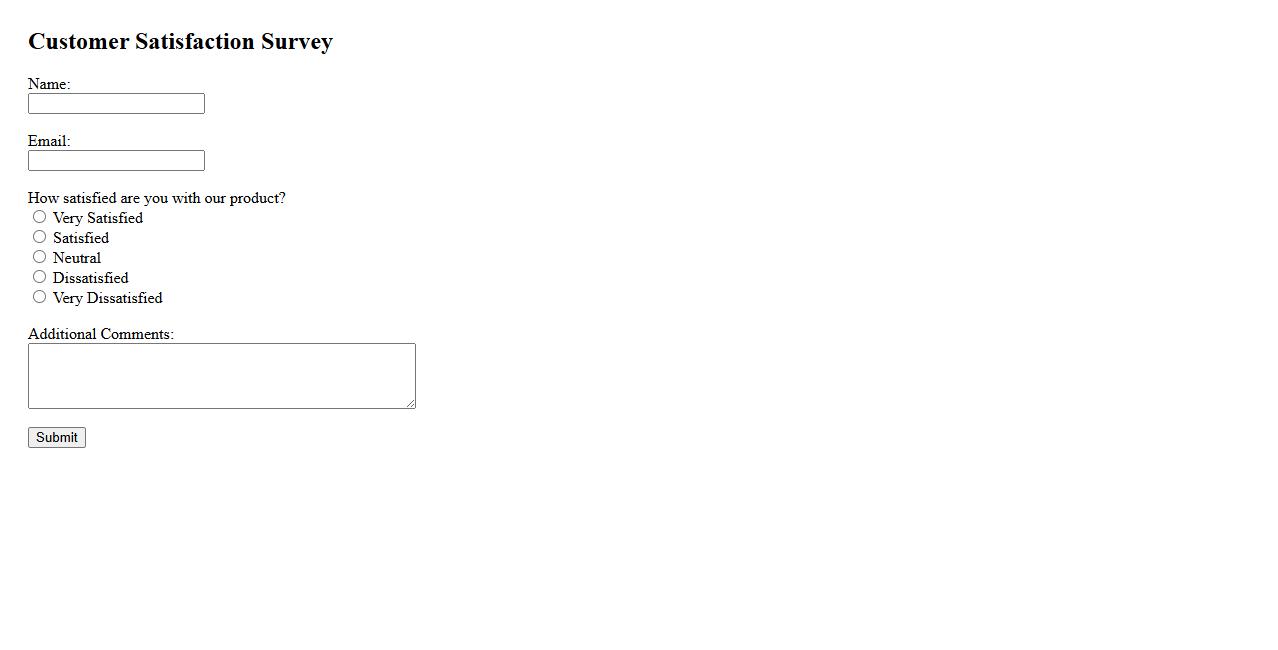Click the product satisfaction question text
The height and width of the screenshot is (650, 1278).
click(x=157, y=198)
